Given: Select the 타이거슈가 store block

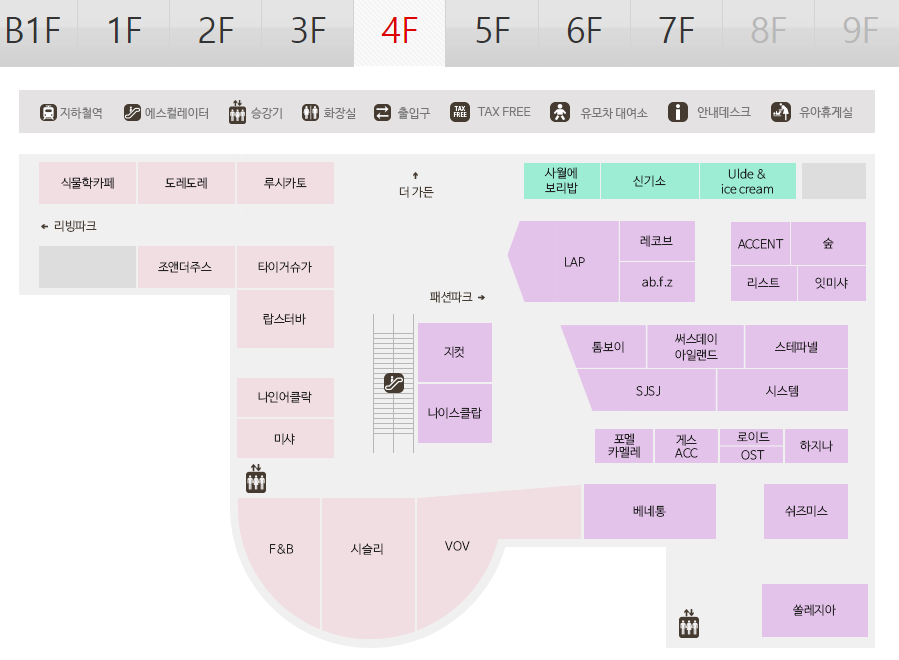Looking at the screenshot, I should coord(285,267).
